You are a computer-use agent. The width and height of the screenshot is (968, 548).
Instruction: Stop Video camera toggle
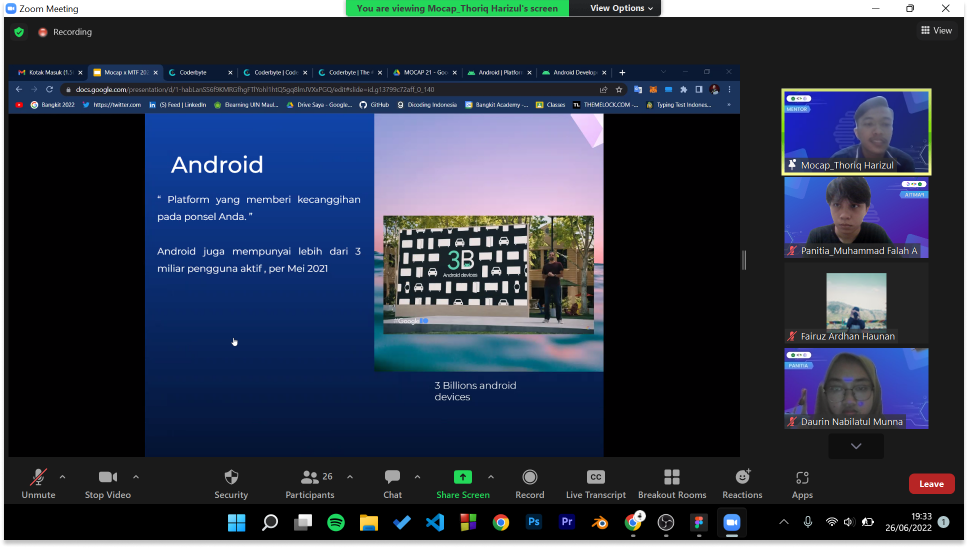pyautogui.click(x=108, y=484)
